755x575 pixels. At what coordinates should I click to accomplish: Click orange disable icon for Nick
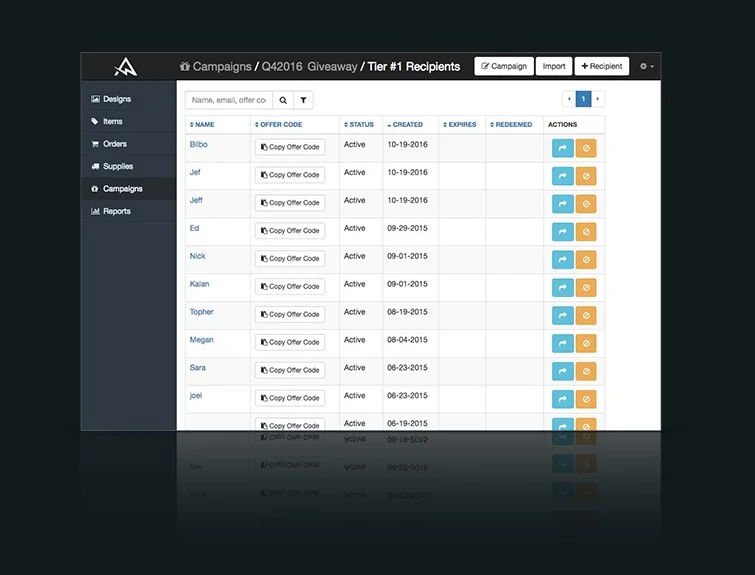(586, 260)
